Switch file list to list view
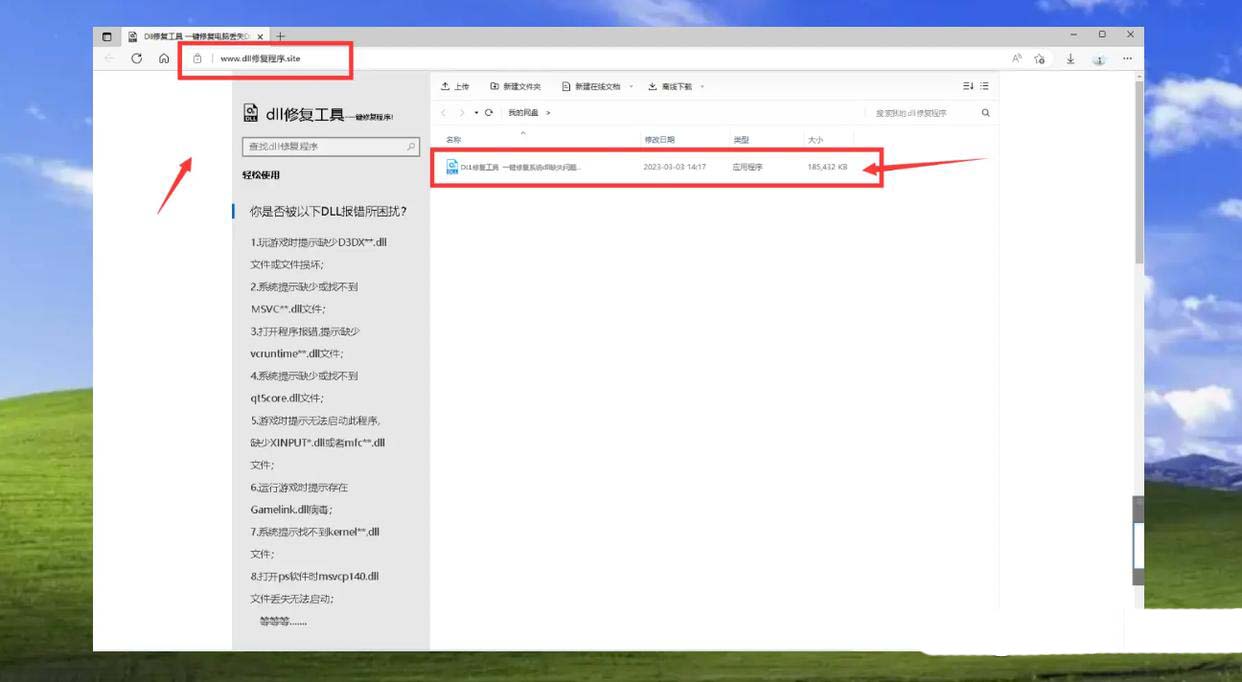Screen dimensions: 1242x682 [x=982, y=86]
